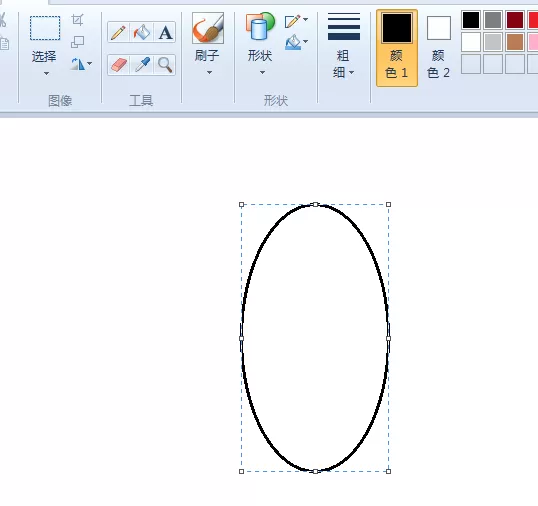Click the first empty custom color slot
Viewport: 538px width, 506px height.
[x=471, y=64]
